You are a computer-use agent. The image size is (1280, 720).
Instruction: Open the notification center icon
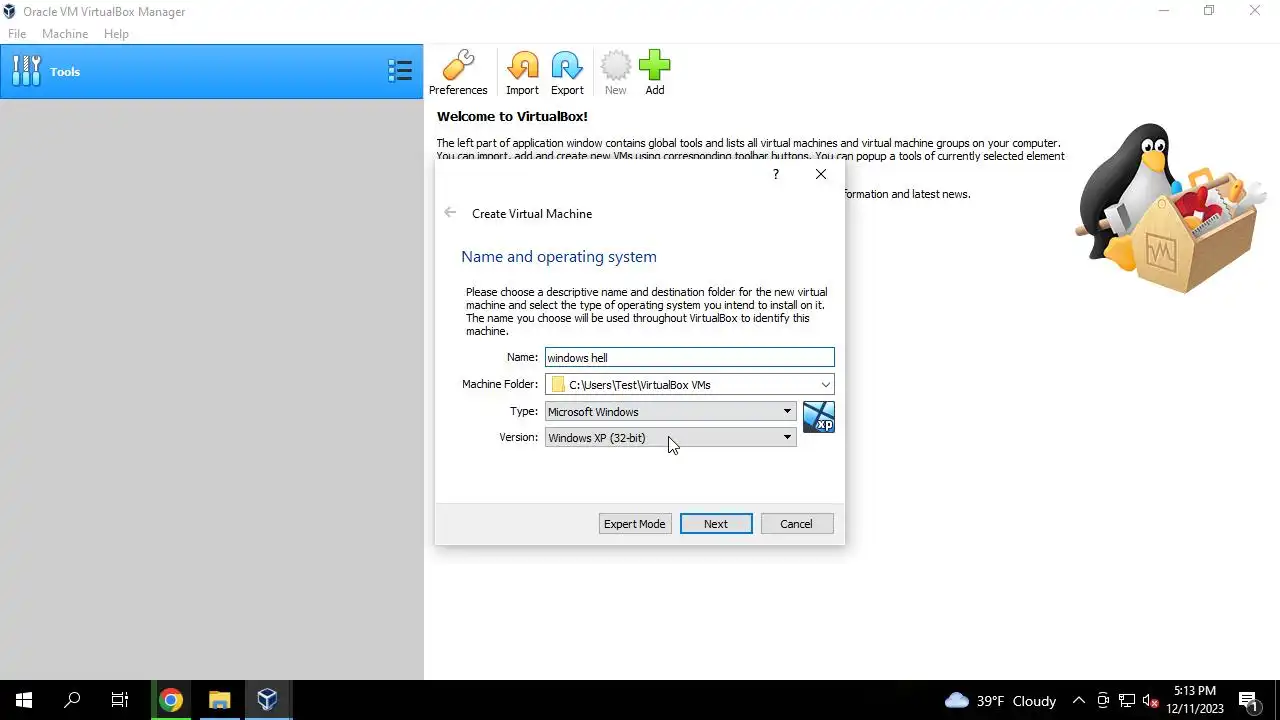[x=1248, y=700]
